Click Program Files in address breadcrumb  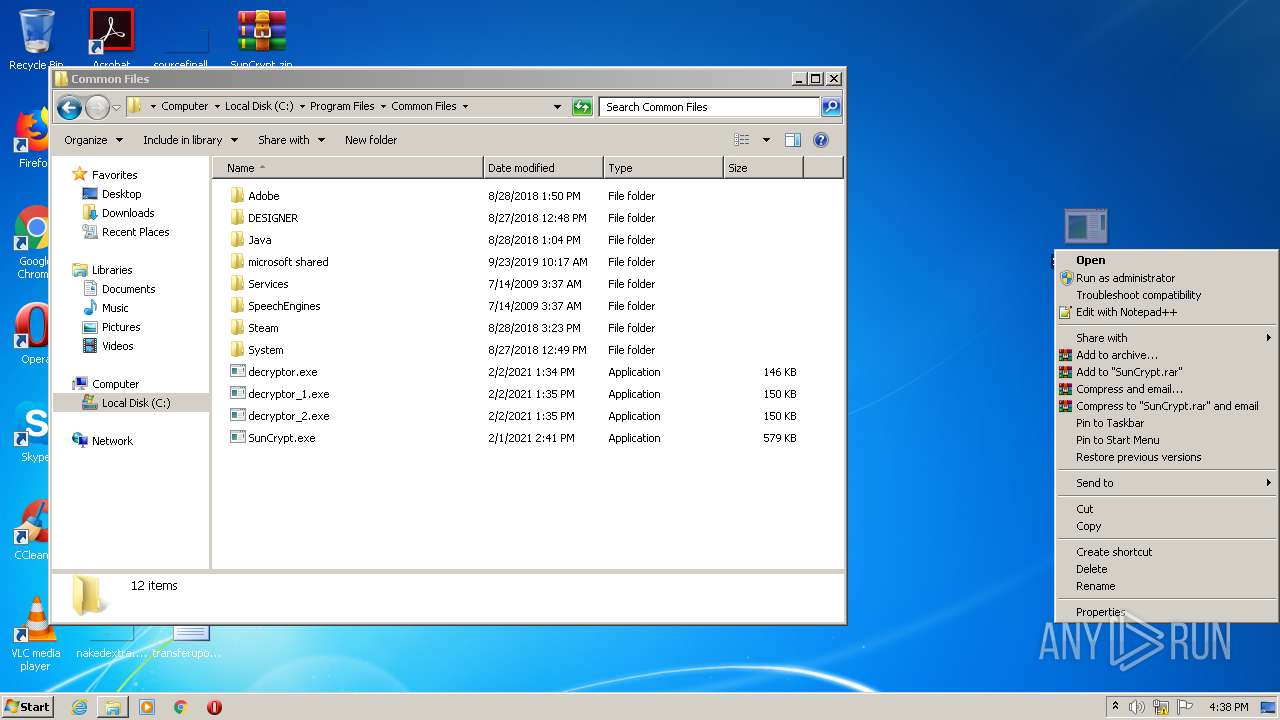click(x=342, y=106)
